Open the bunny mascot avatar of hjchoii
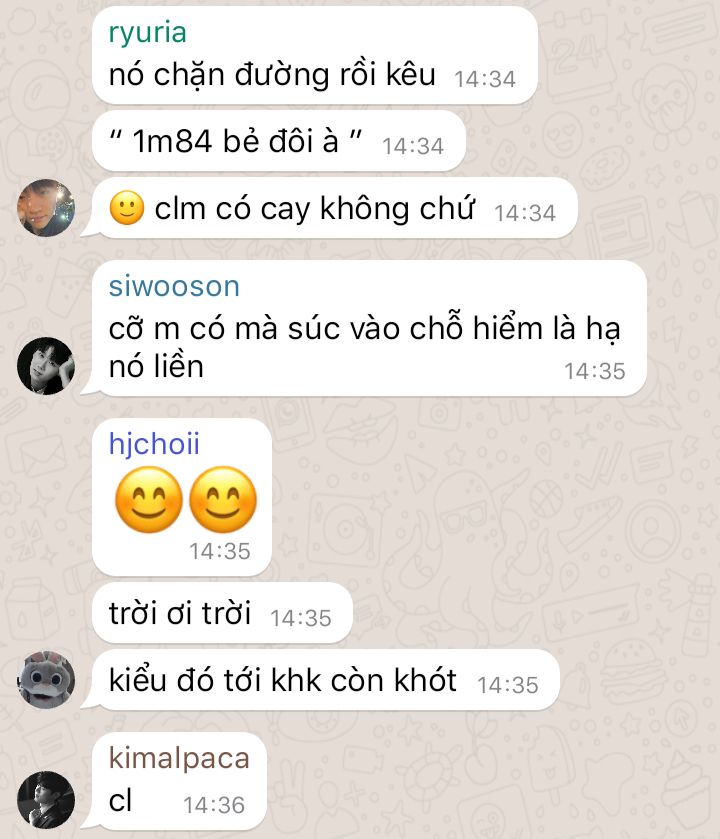Screen dimensions: 720x839 46,680
